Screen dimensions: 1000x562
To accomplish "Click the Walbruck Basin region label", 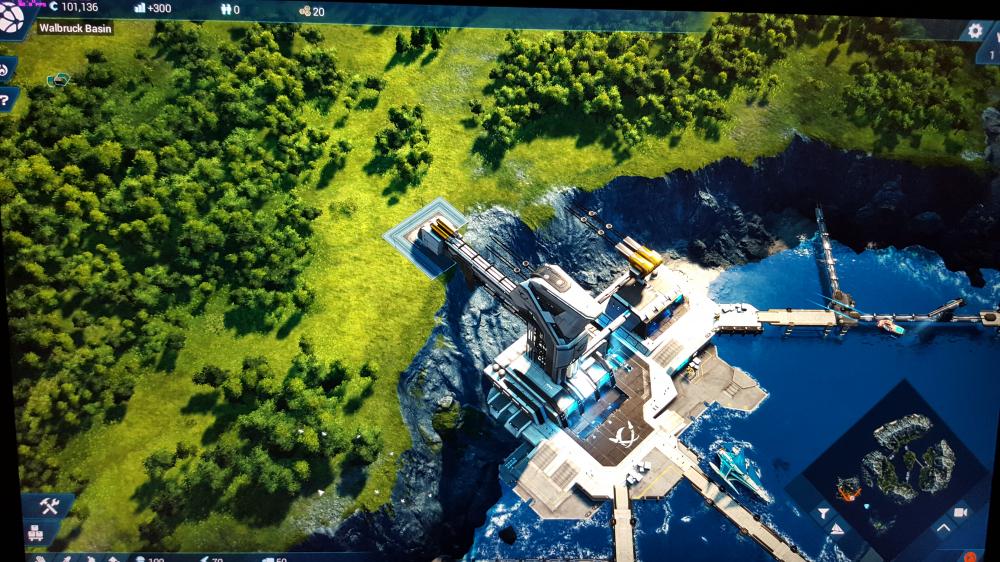I will click(x=75, y=28).
